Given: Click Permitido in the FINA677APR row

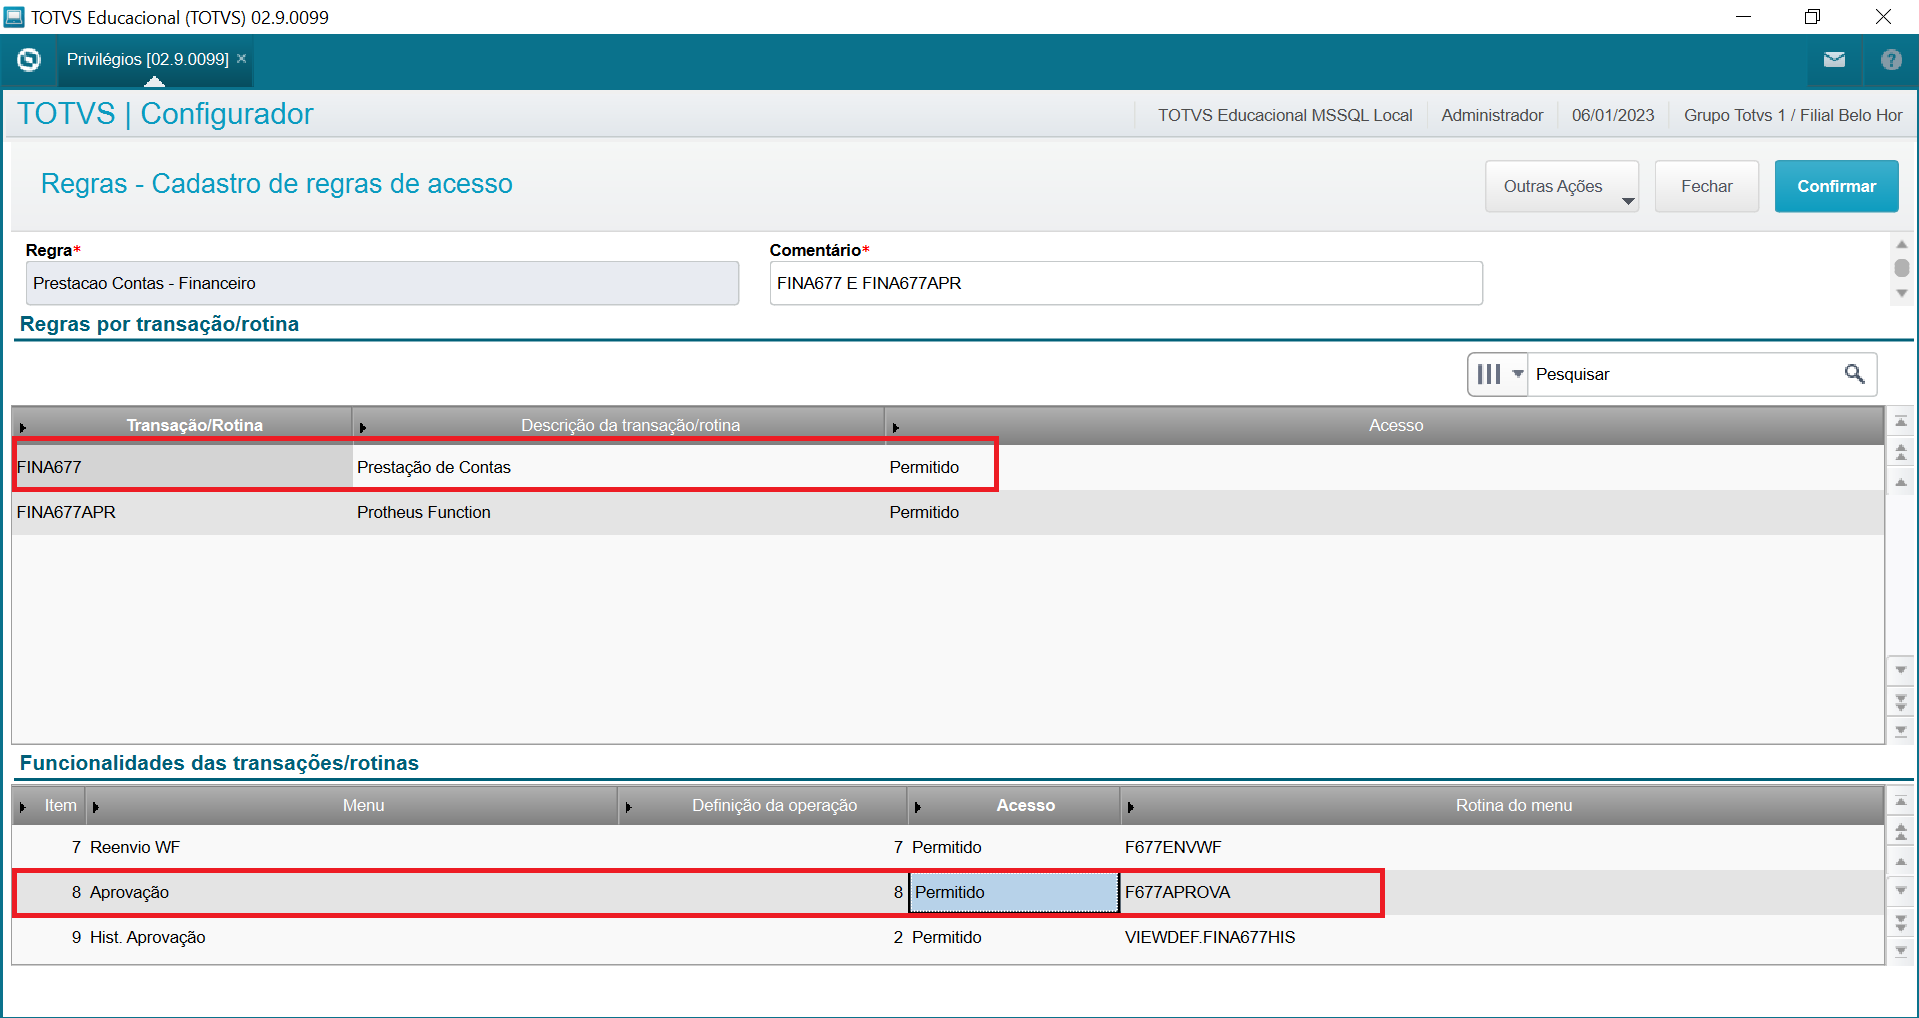Looking at the screenshot, I should click(924, 512).
